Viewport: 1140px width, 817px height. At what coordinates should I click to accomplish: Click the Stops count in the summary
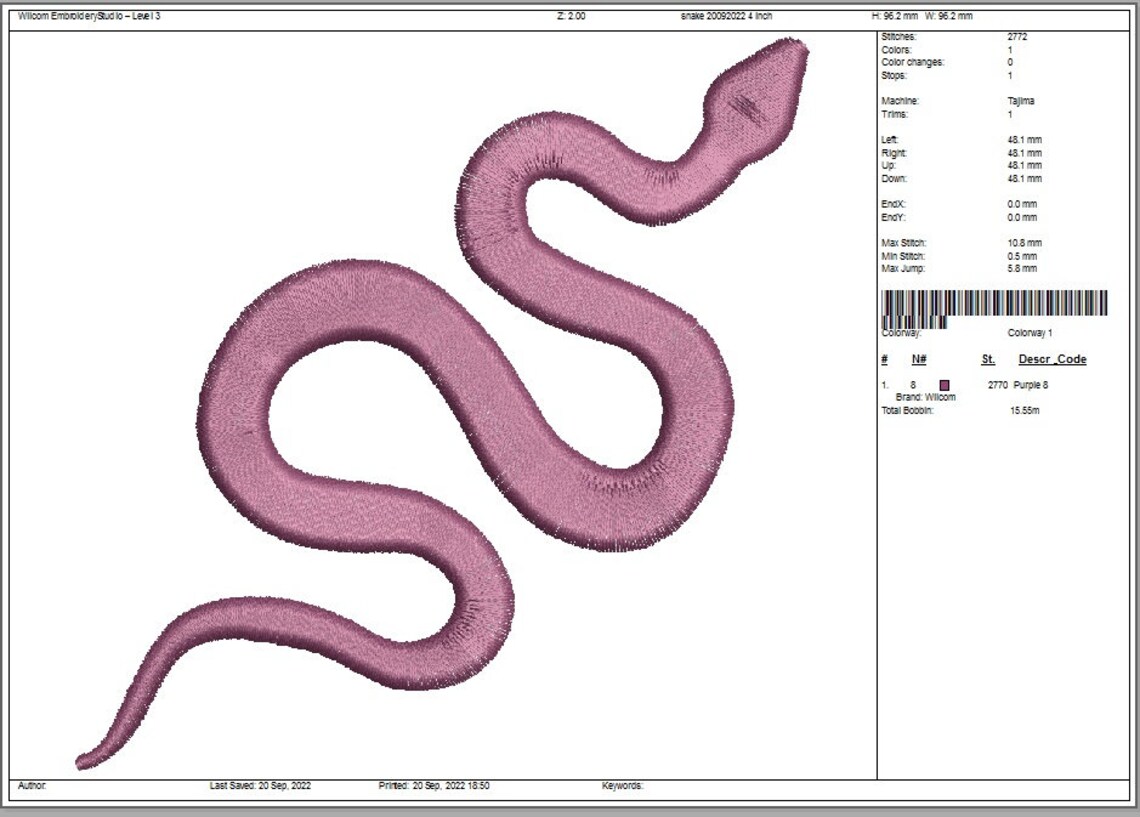coord(1009,77)
